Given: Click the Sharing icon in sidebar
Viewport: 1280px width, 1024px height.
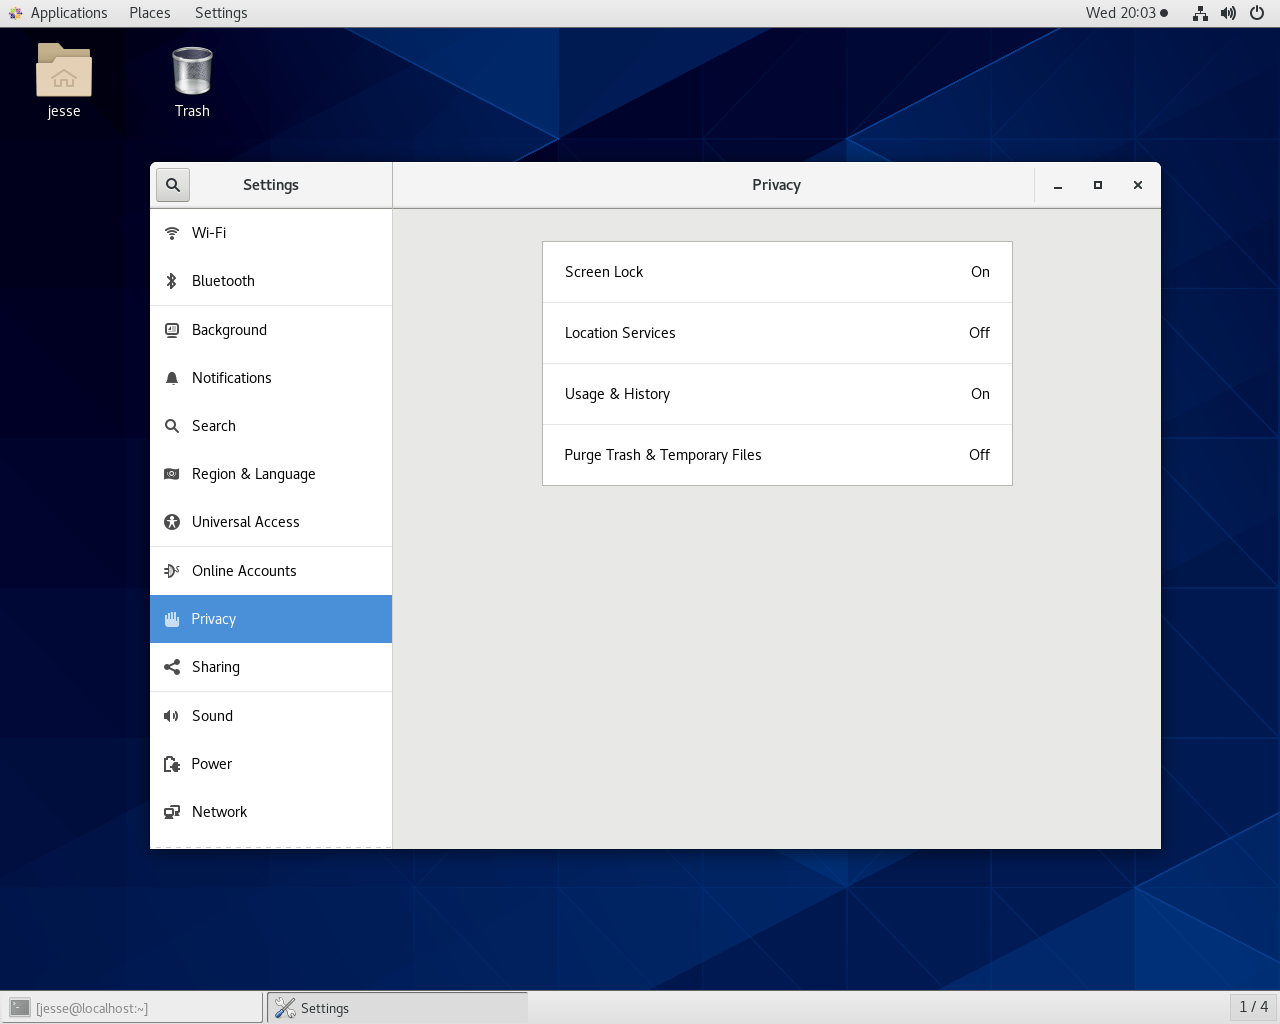Looking at the screenshot, I should pos(172,667).
